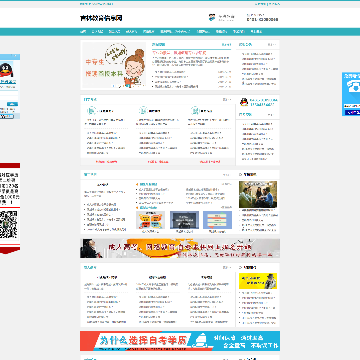360x360 pixels.
Task: Open the first item in the teal navigation bar
Action: pos(83,32)
